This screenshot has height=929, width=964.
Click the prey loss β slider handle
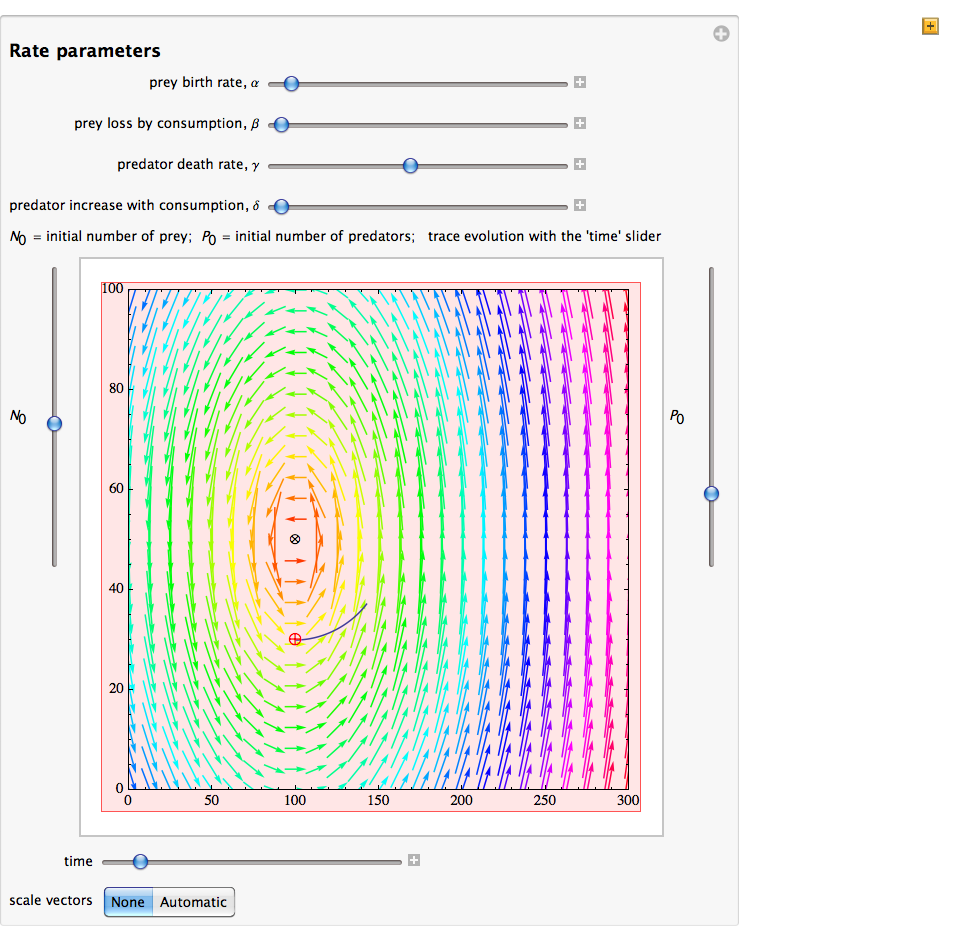(x=281, y=125)
